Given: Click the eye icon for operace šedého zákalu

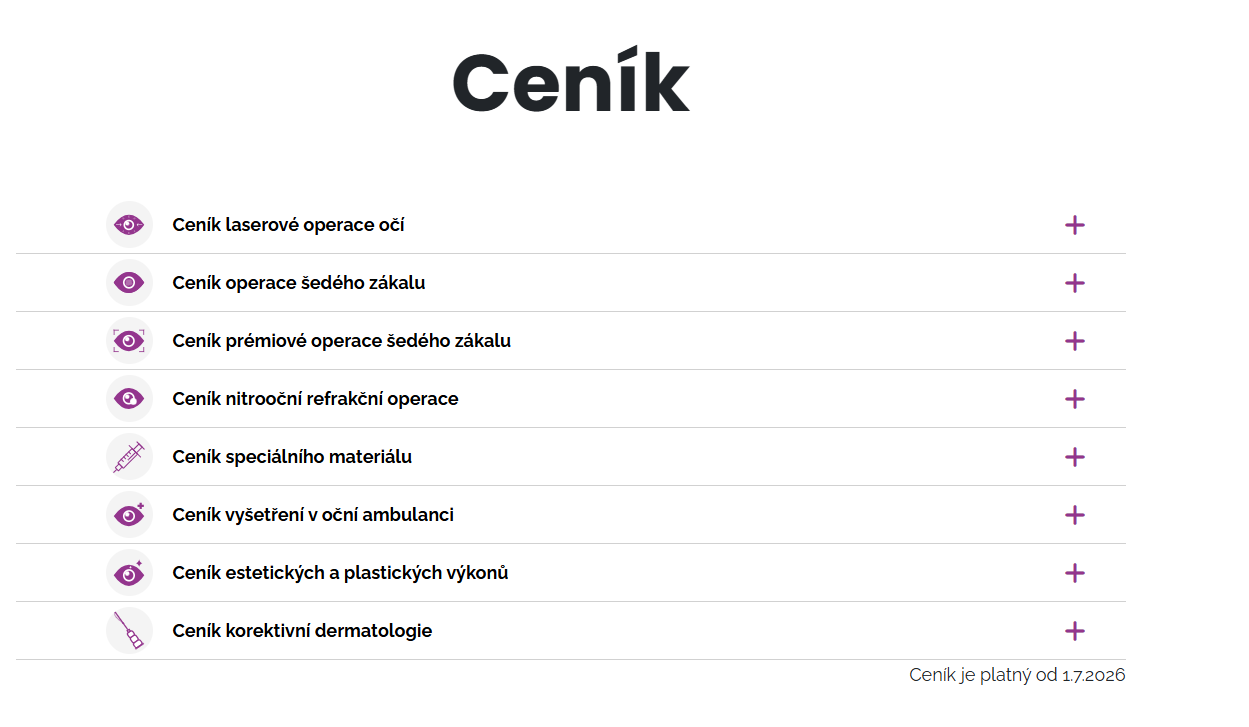Looking at the screenshot, I should (129, 283).
